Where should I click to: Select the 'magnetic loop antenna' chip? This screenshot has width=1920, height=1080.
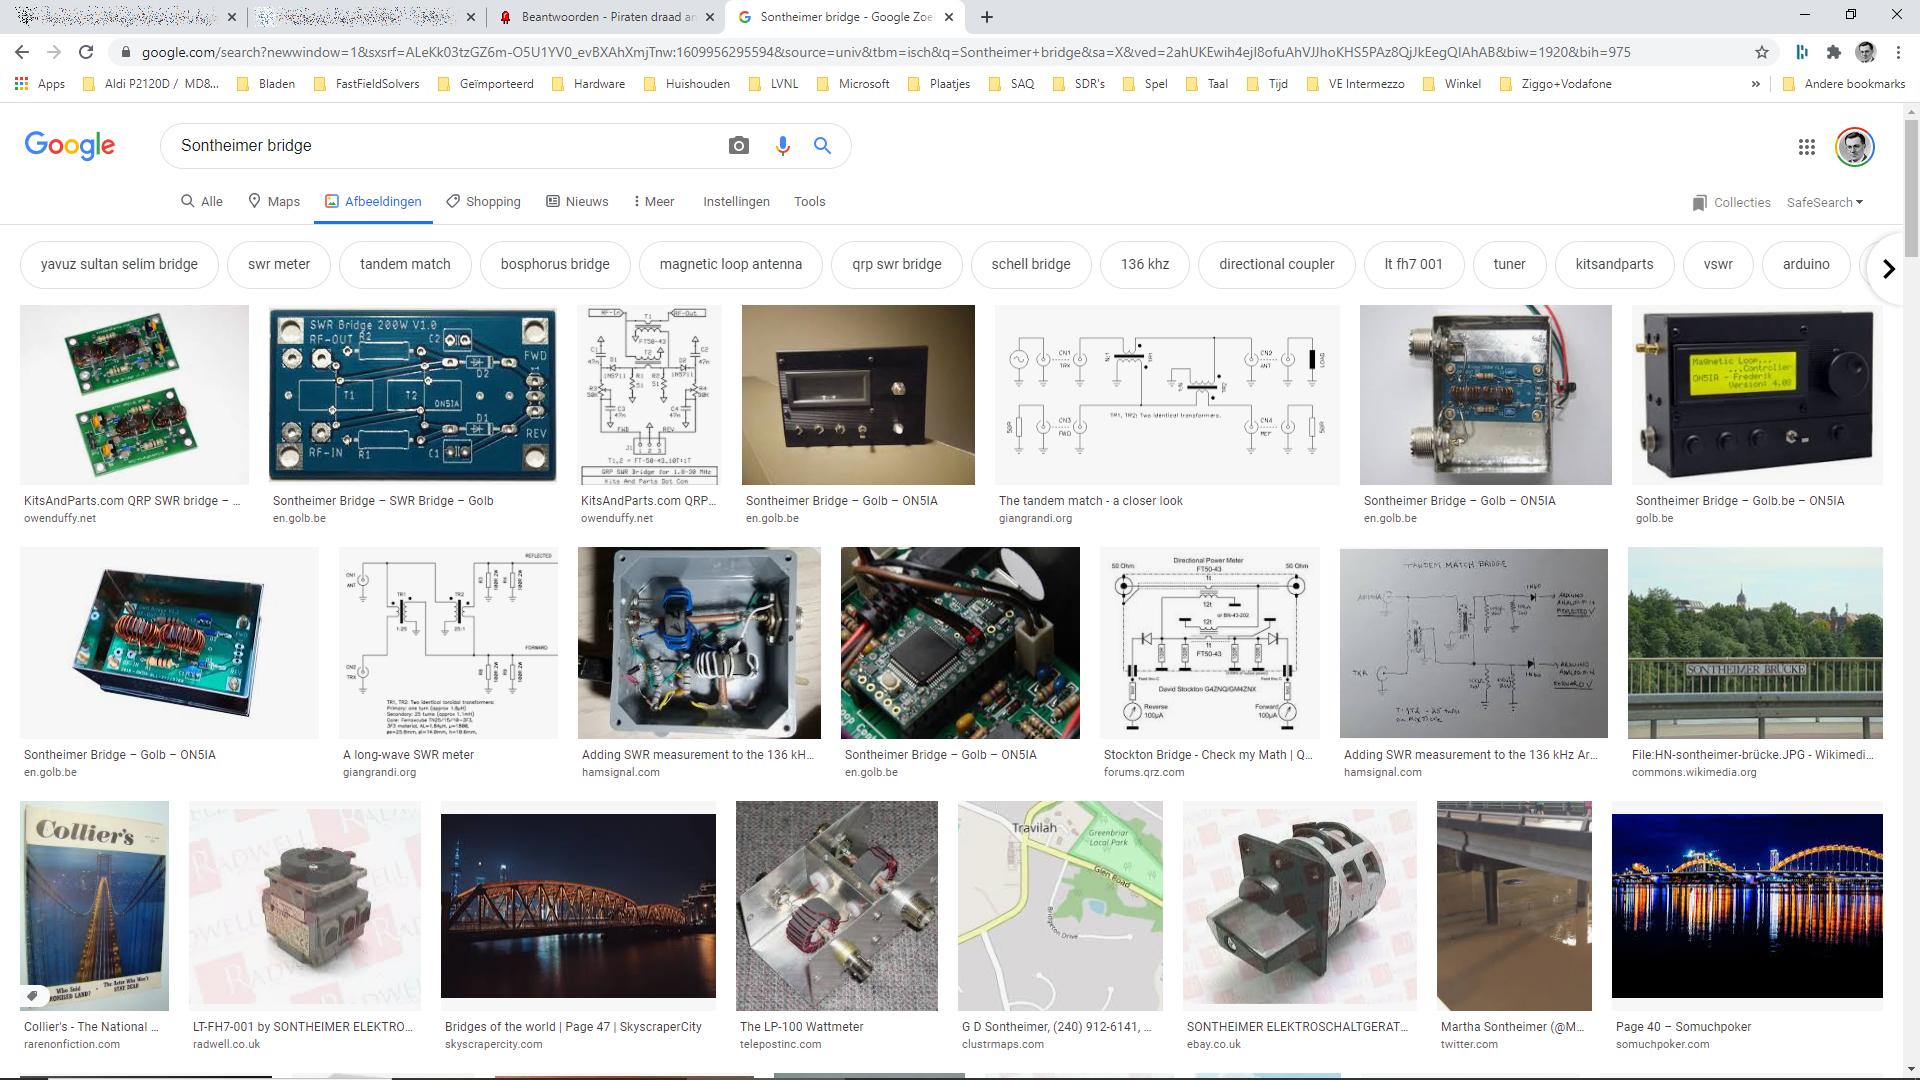[731, 265]
